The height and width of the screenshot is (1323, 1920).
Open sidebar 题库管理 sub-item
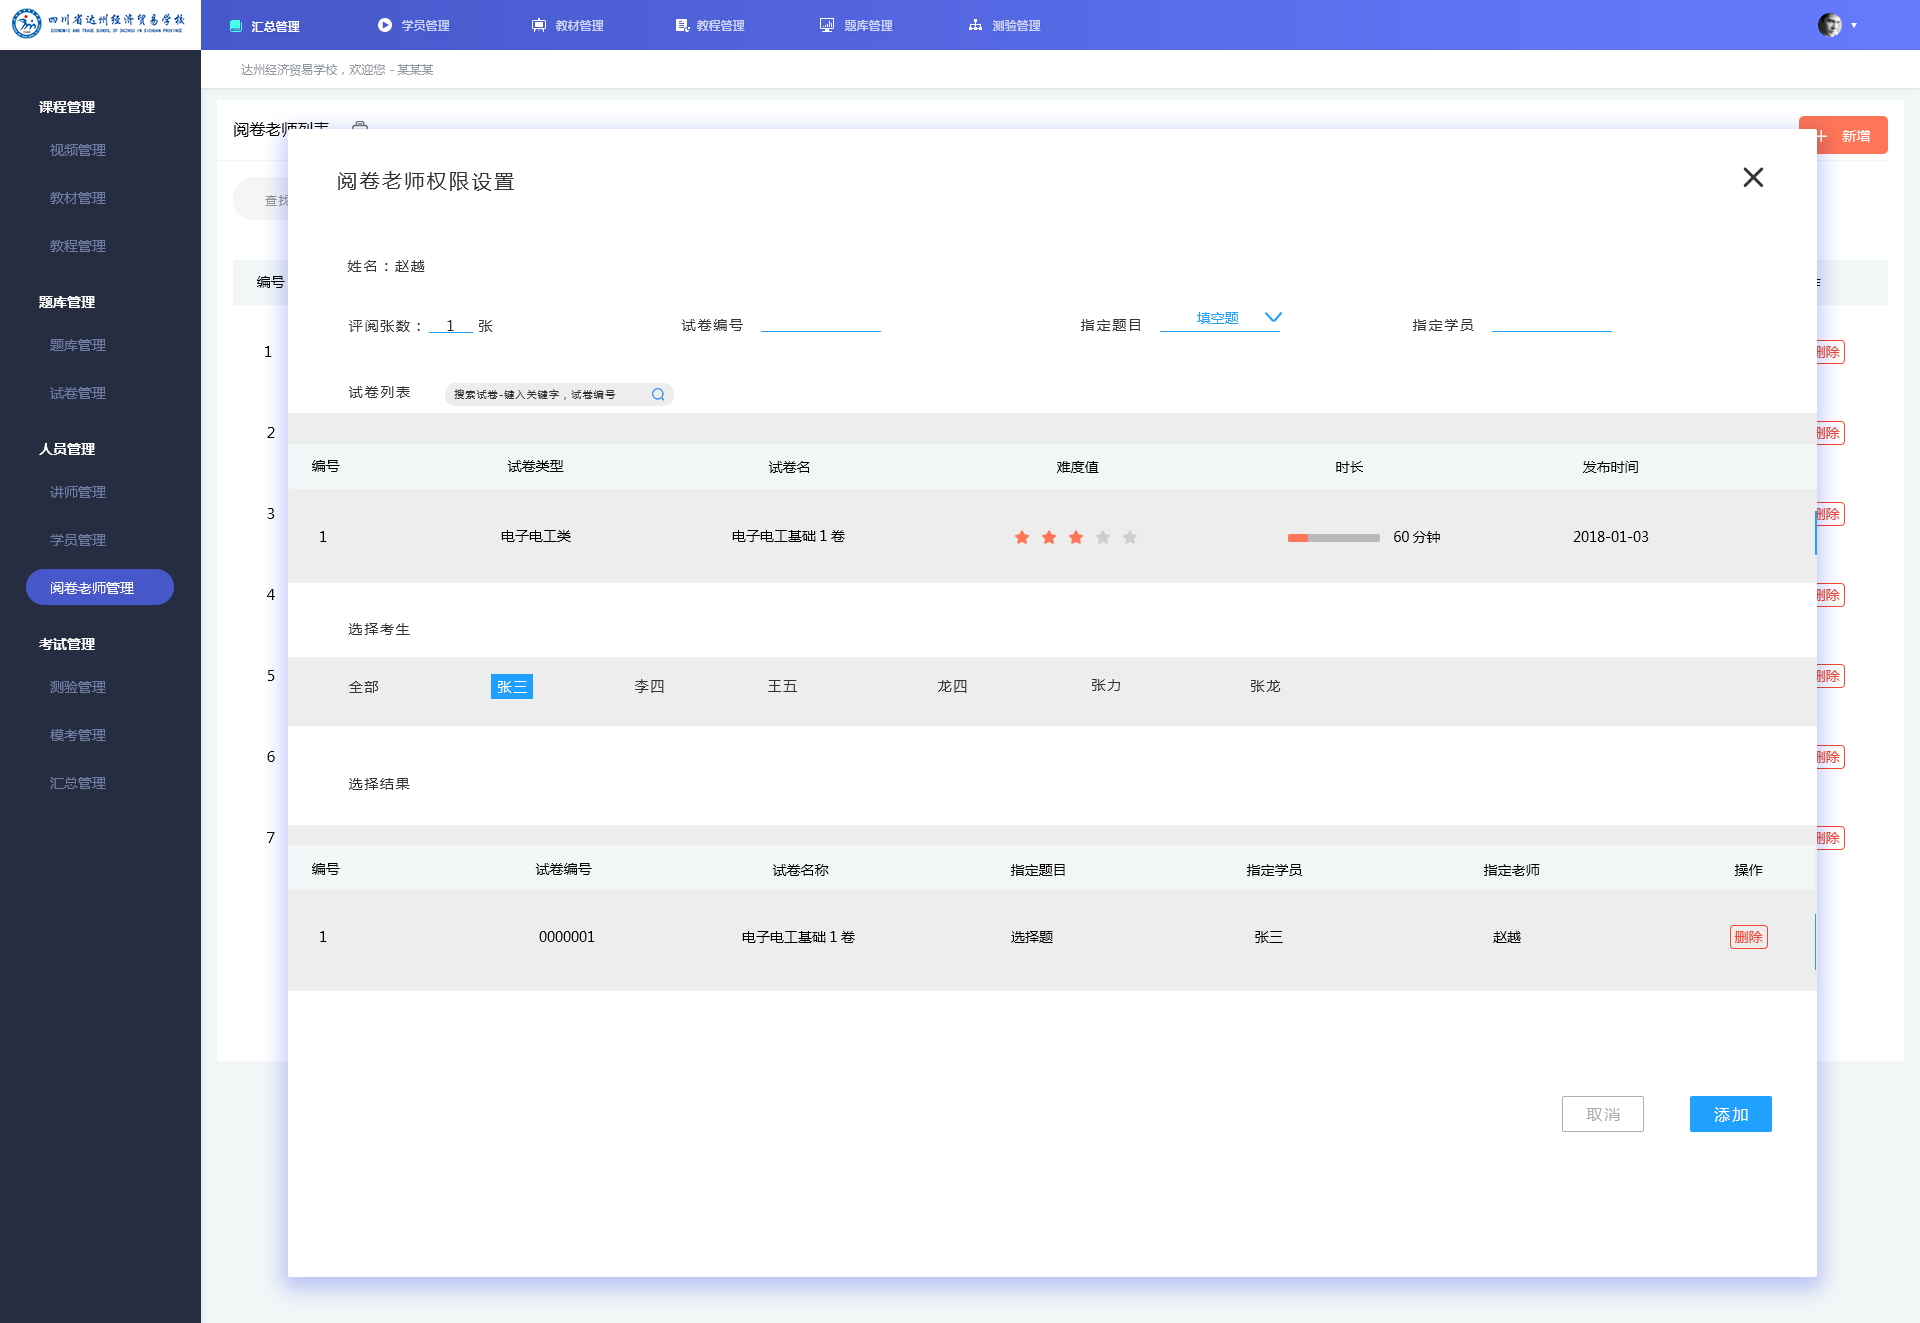pyautogui.click(x=78, y=345)
